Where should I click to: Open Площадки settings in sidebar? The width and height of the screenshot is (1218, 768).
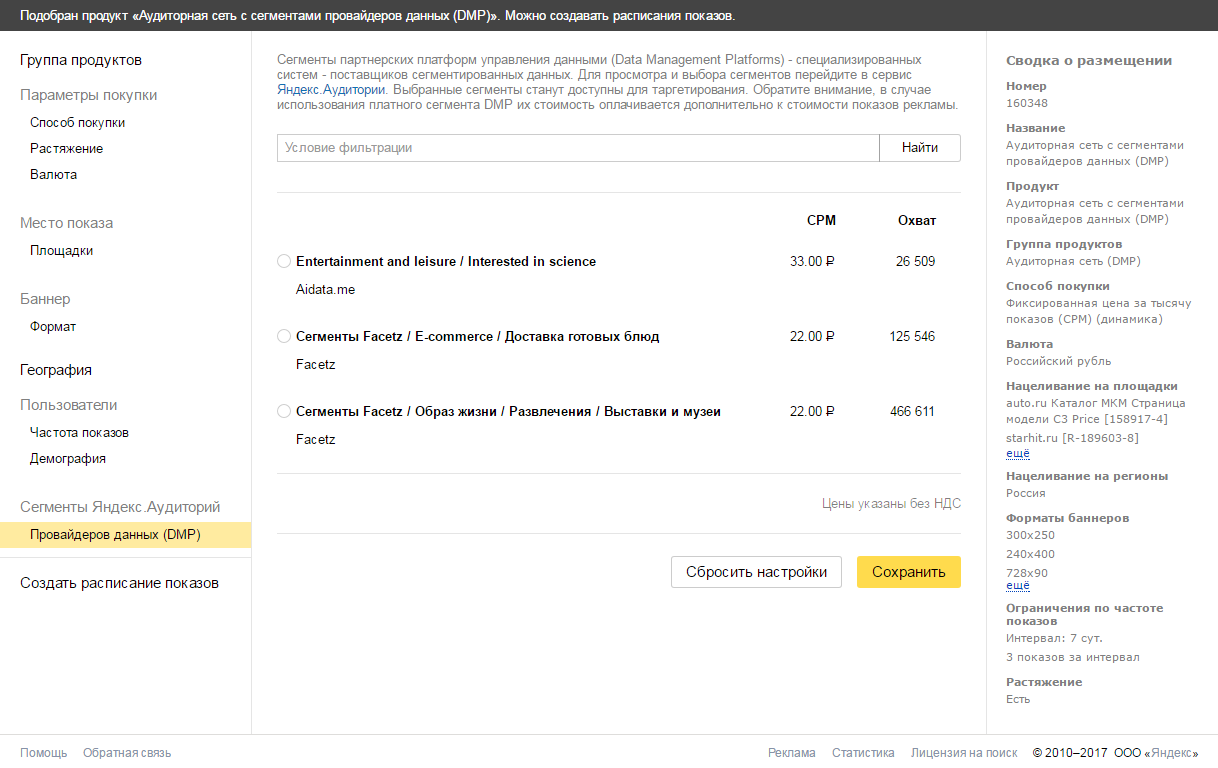click(61, 251)
